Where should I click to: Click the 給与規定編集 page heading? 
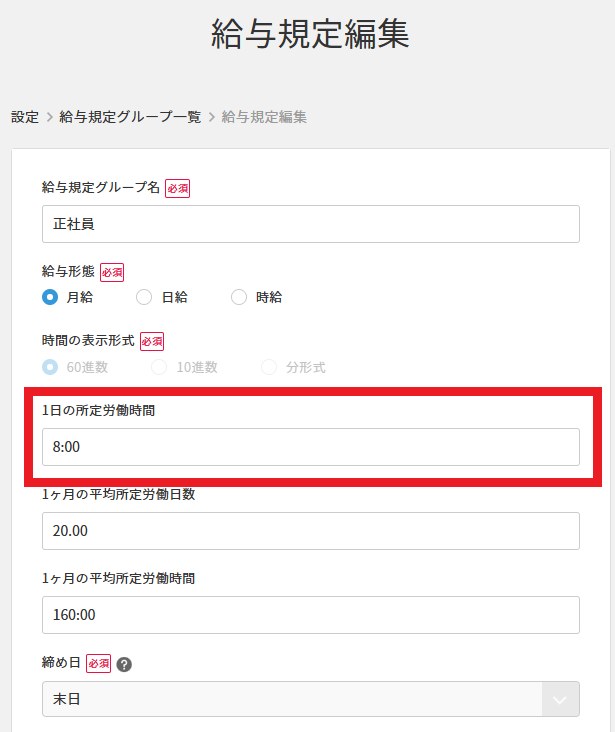pyautogui.click(x=310, y=34)
